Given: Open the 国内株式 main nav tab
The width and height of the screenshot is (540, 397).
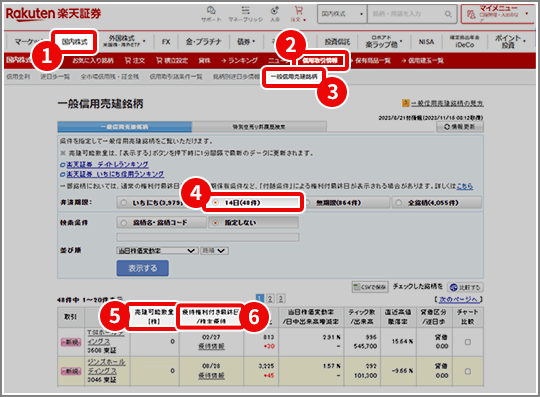Looking at the screenshot, I should 74,42.
